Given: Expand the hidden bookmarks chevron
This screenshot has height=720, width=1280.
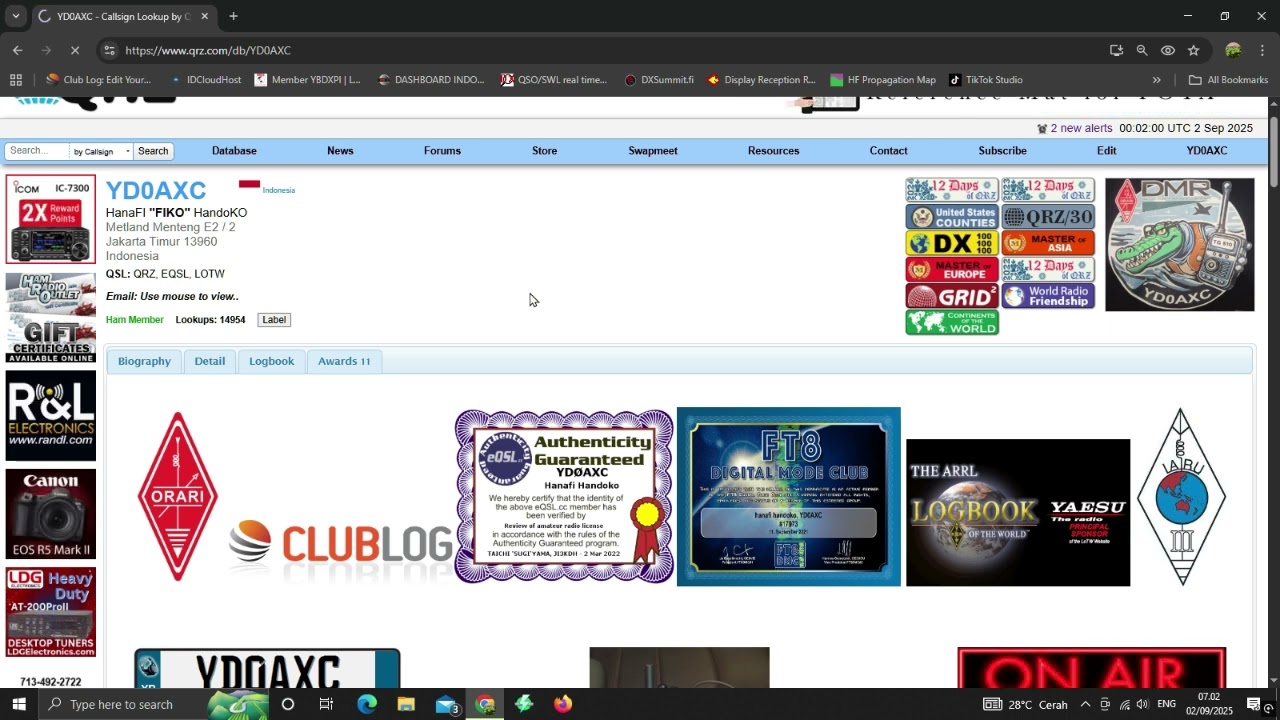Looking at the screenshot, I should [1157, 80].
